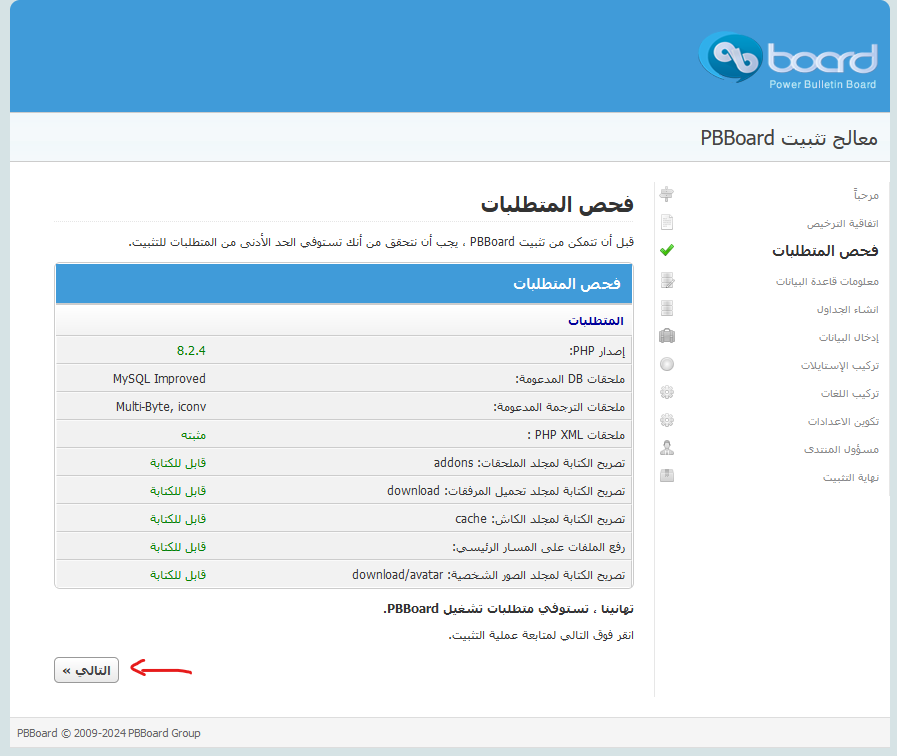This screenshot has width=897, height=756.
Task: Go to the معلومات قاعدة البيانات sidebar step
Action: pos(827,281)
